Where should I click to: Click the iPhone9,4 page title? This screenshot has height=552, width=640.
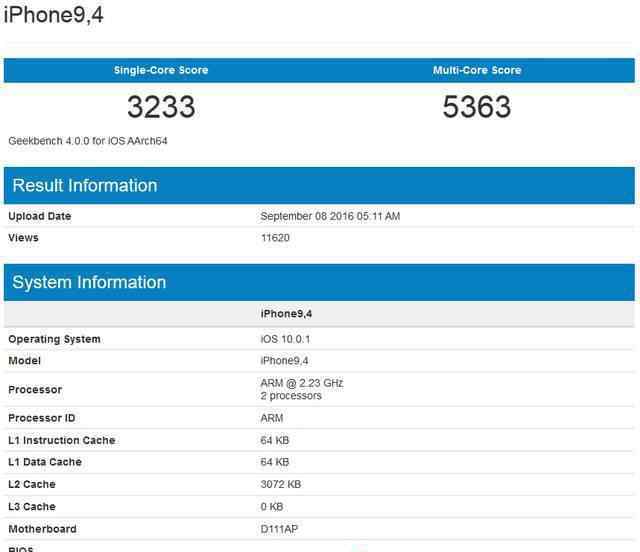click(x=53, y=15)
